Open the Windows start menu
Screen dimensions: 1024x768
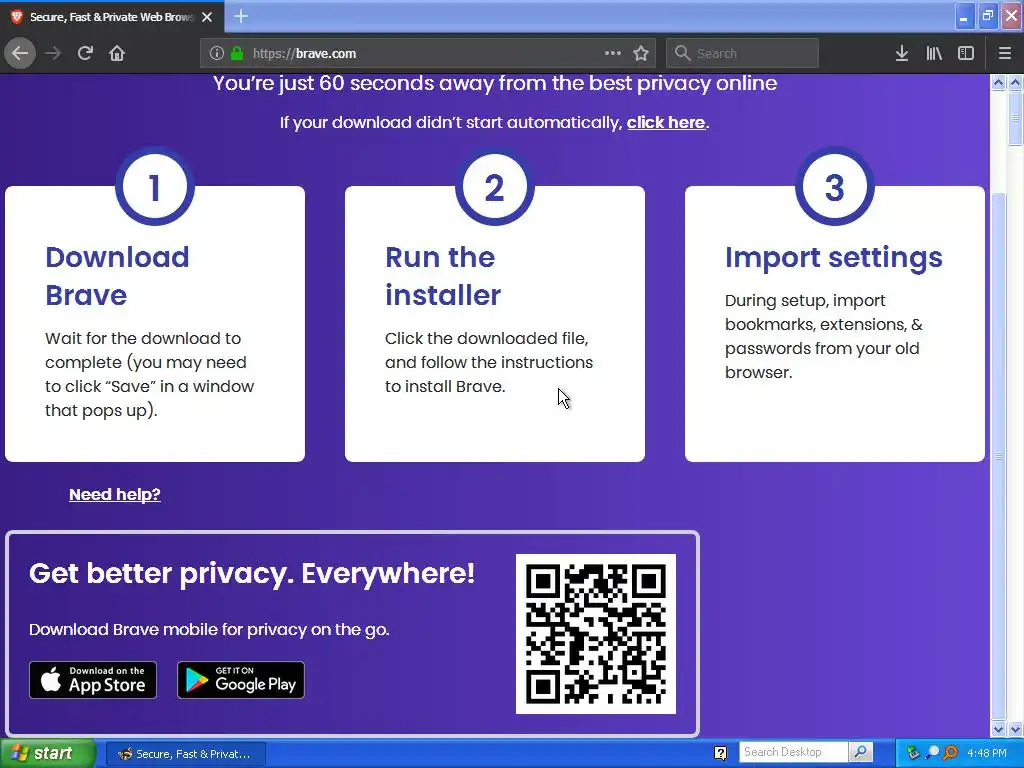(x=47, y=754)
